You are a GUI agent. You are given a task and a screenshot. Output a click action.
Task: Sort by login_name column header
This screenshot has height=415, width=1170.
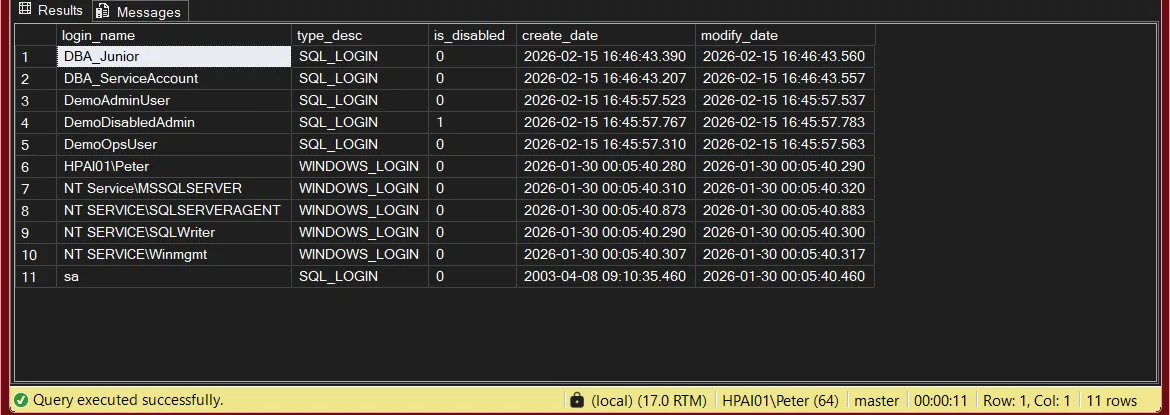[x=174, y=35]
